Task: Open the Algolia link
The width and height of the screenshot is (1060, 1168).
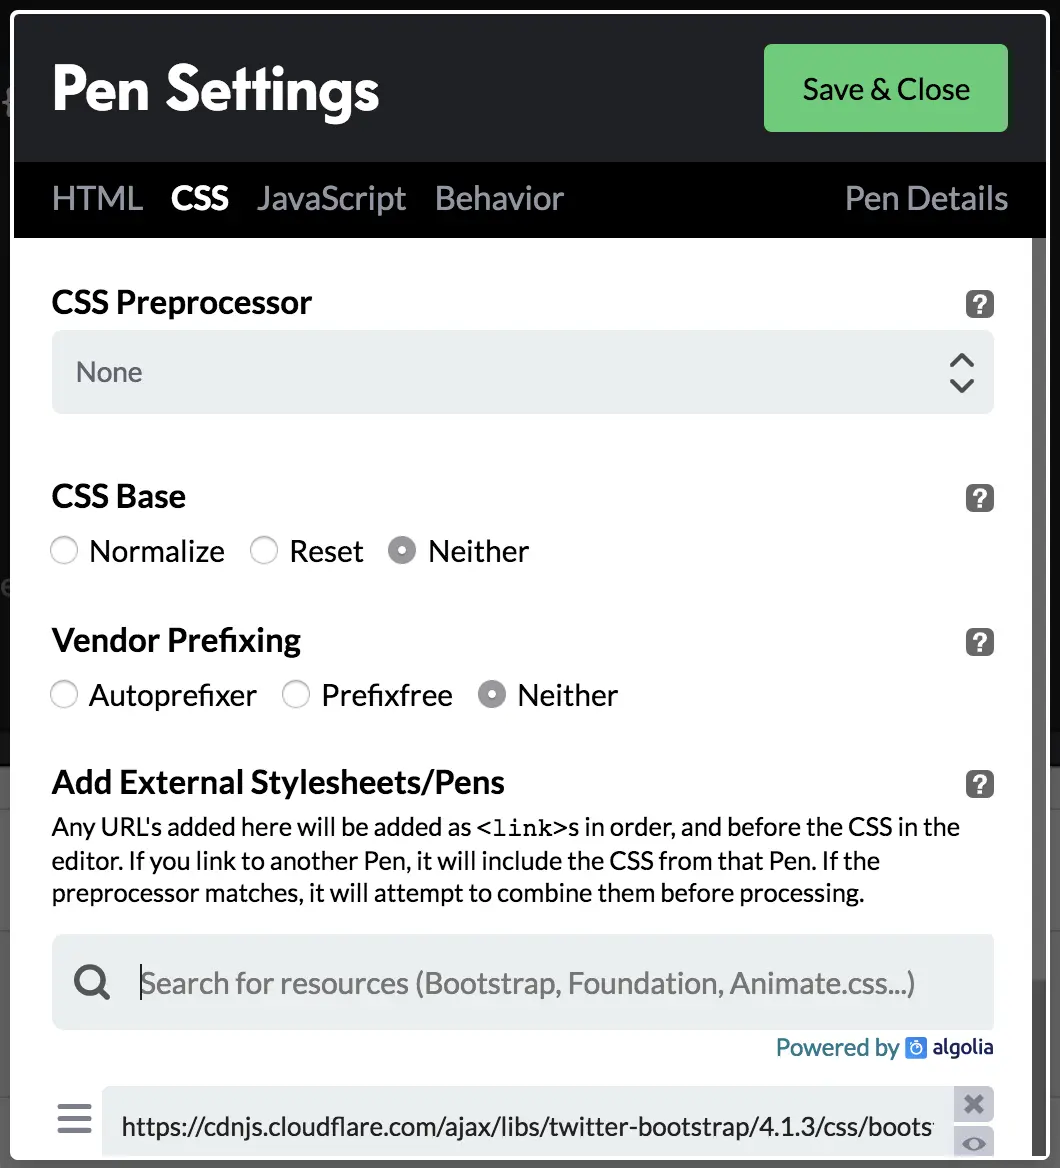Action: pos(950,1047)
